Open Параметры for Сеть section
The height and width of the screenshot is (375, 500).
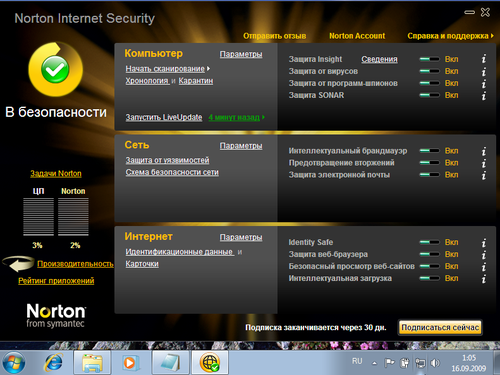tap(241, 146)
